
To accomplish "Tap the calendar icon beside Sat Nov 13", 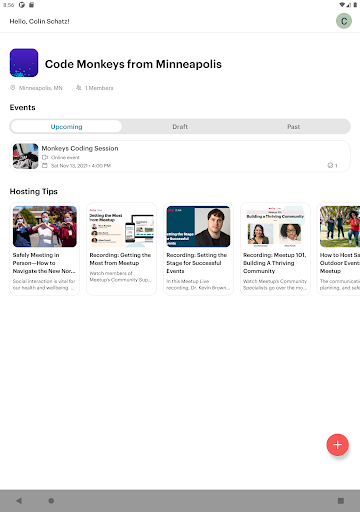I will (45, 166).
